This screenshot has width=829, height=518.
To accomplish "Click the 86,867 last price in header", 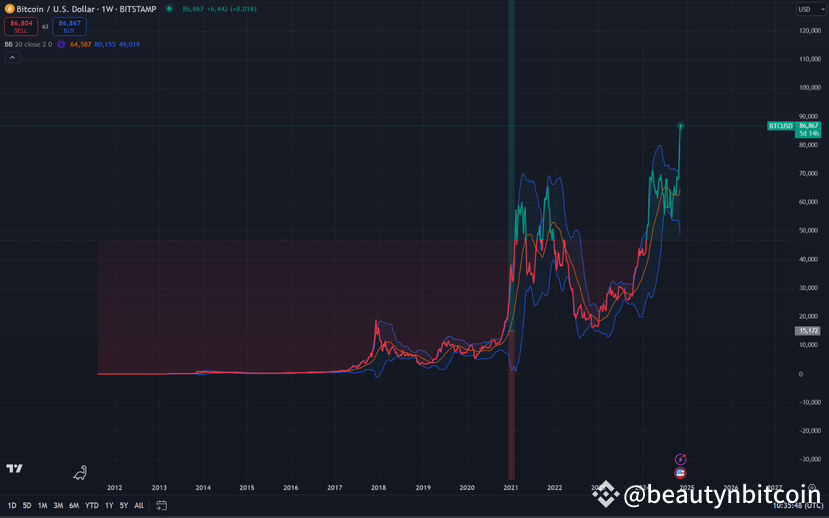I will click(x=193, y=9).
